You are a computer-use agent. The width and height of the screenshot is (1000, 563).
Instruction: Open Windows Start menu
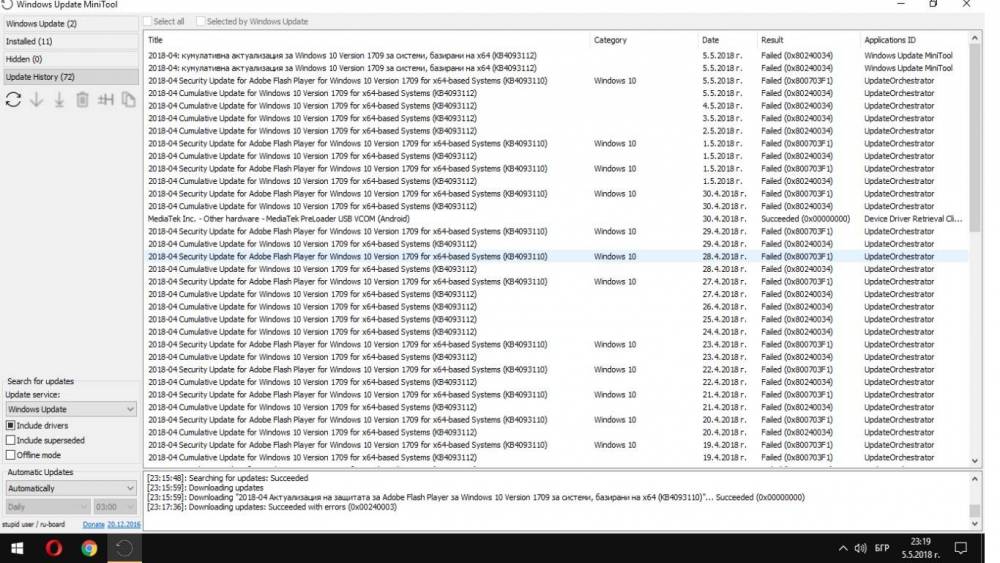17,548
